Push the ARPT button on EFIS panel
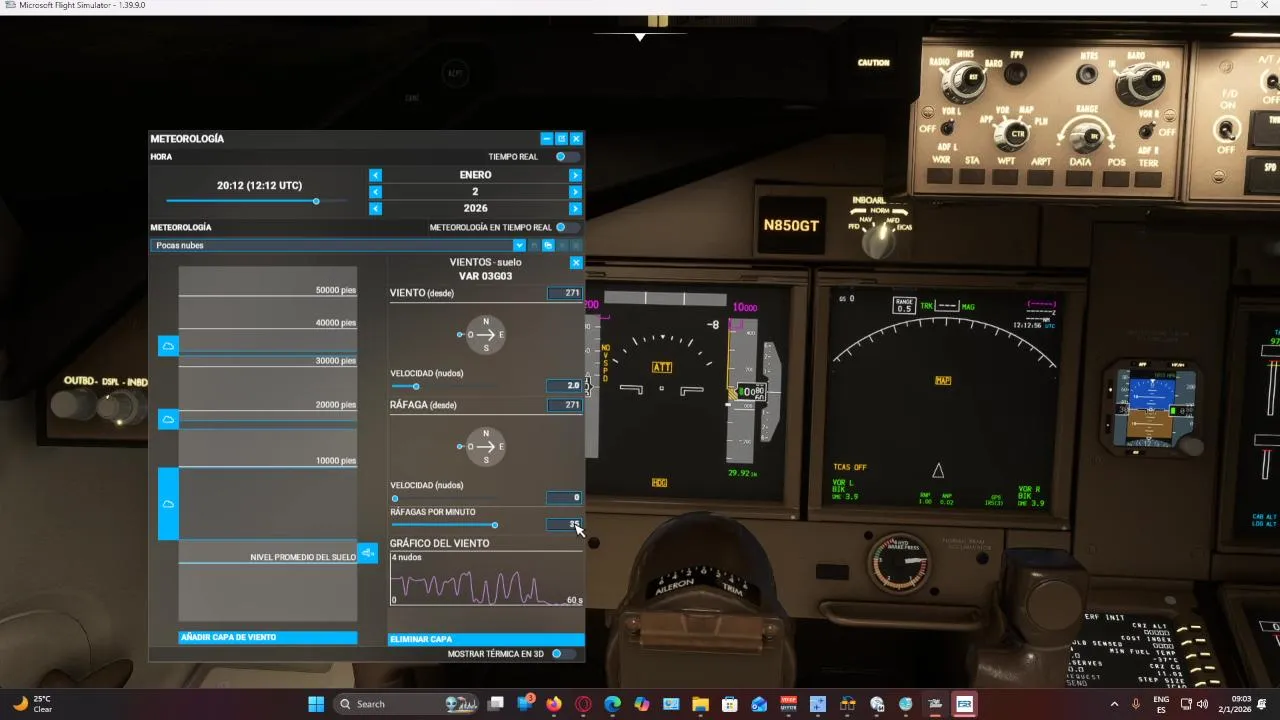The image size is (1280, 720). (x=1040, y=179)
